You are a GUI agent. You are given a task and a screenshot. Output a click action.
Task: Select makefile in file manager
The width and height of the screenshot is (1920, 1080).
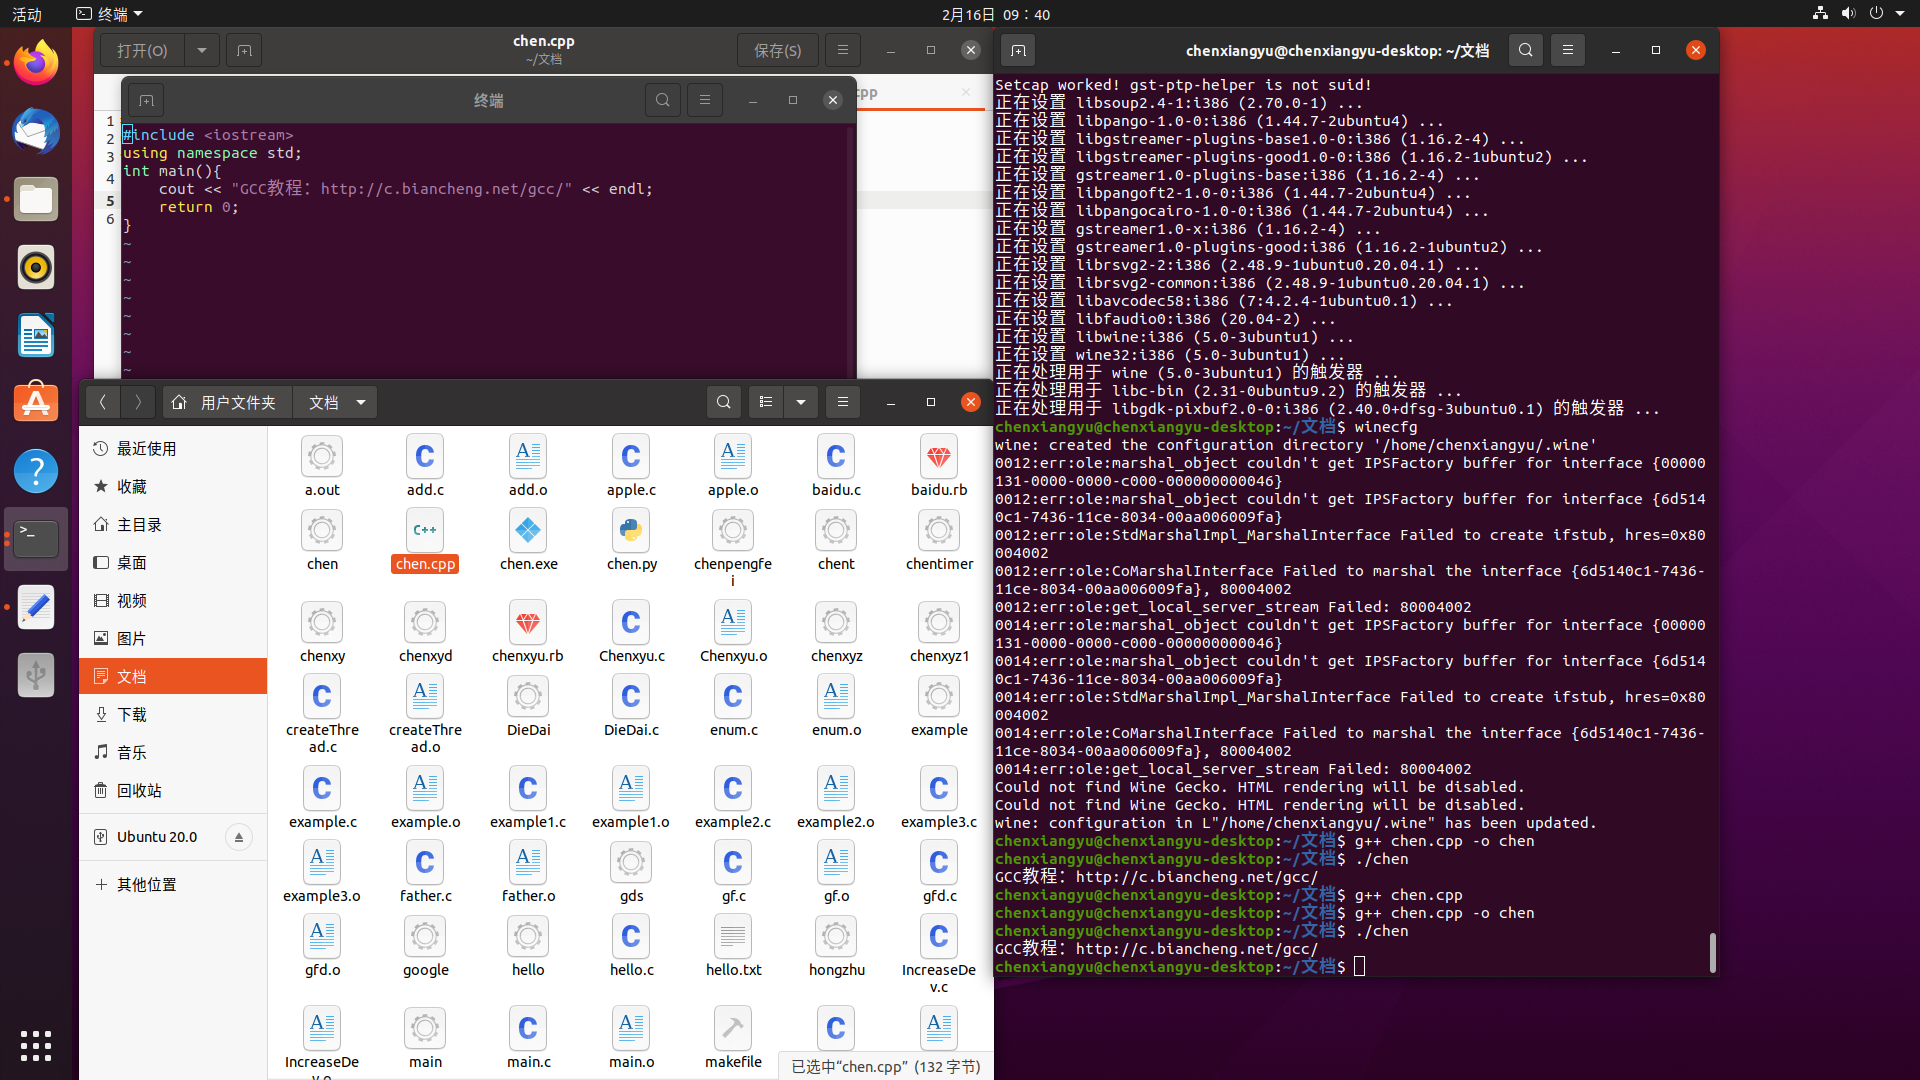coord(733,1039)
